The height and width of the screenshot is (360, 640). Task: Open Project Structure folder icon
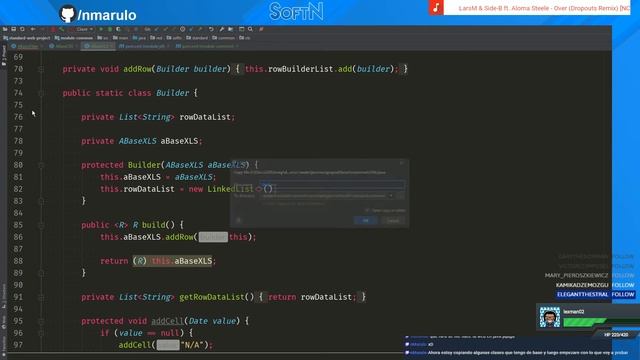(231, 29)
